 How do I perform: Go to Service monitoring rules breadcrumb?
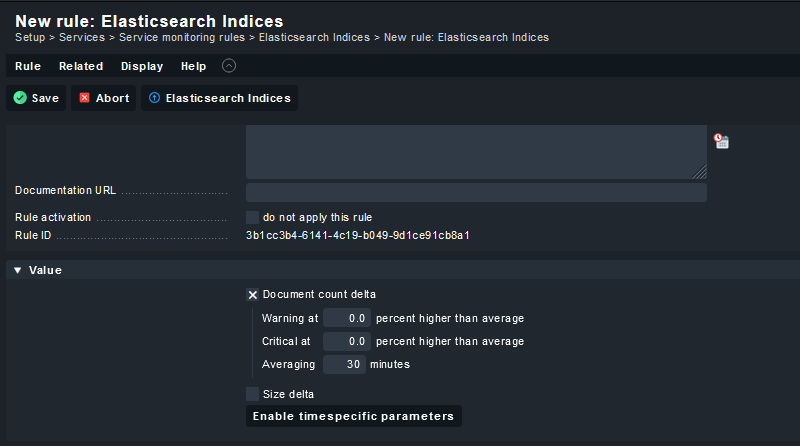tap(182, 38)
